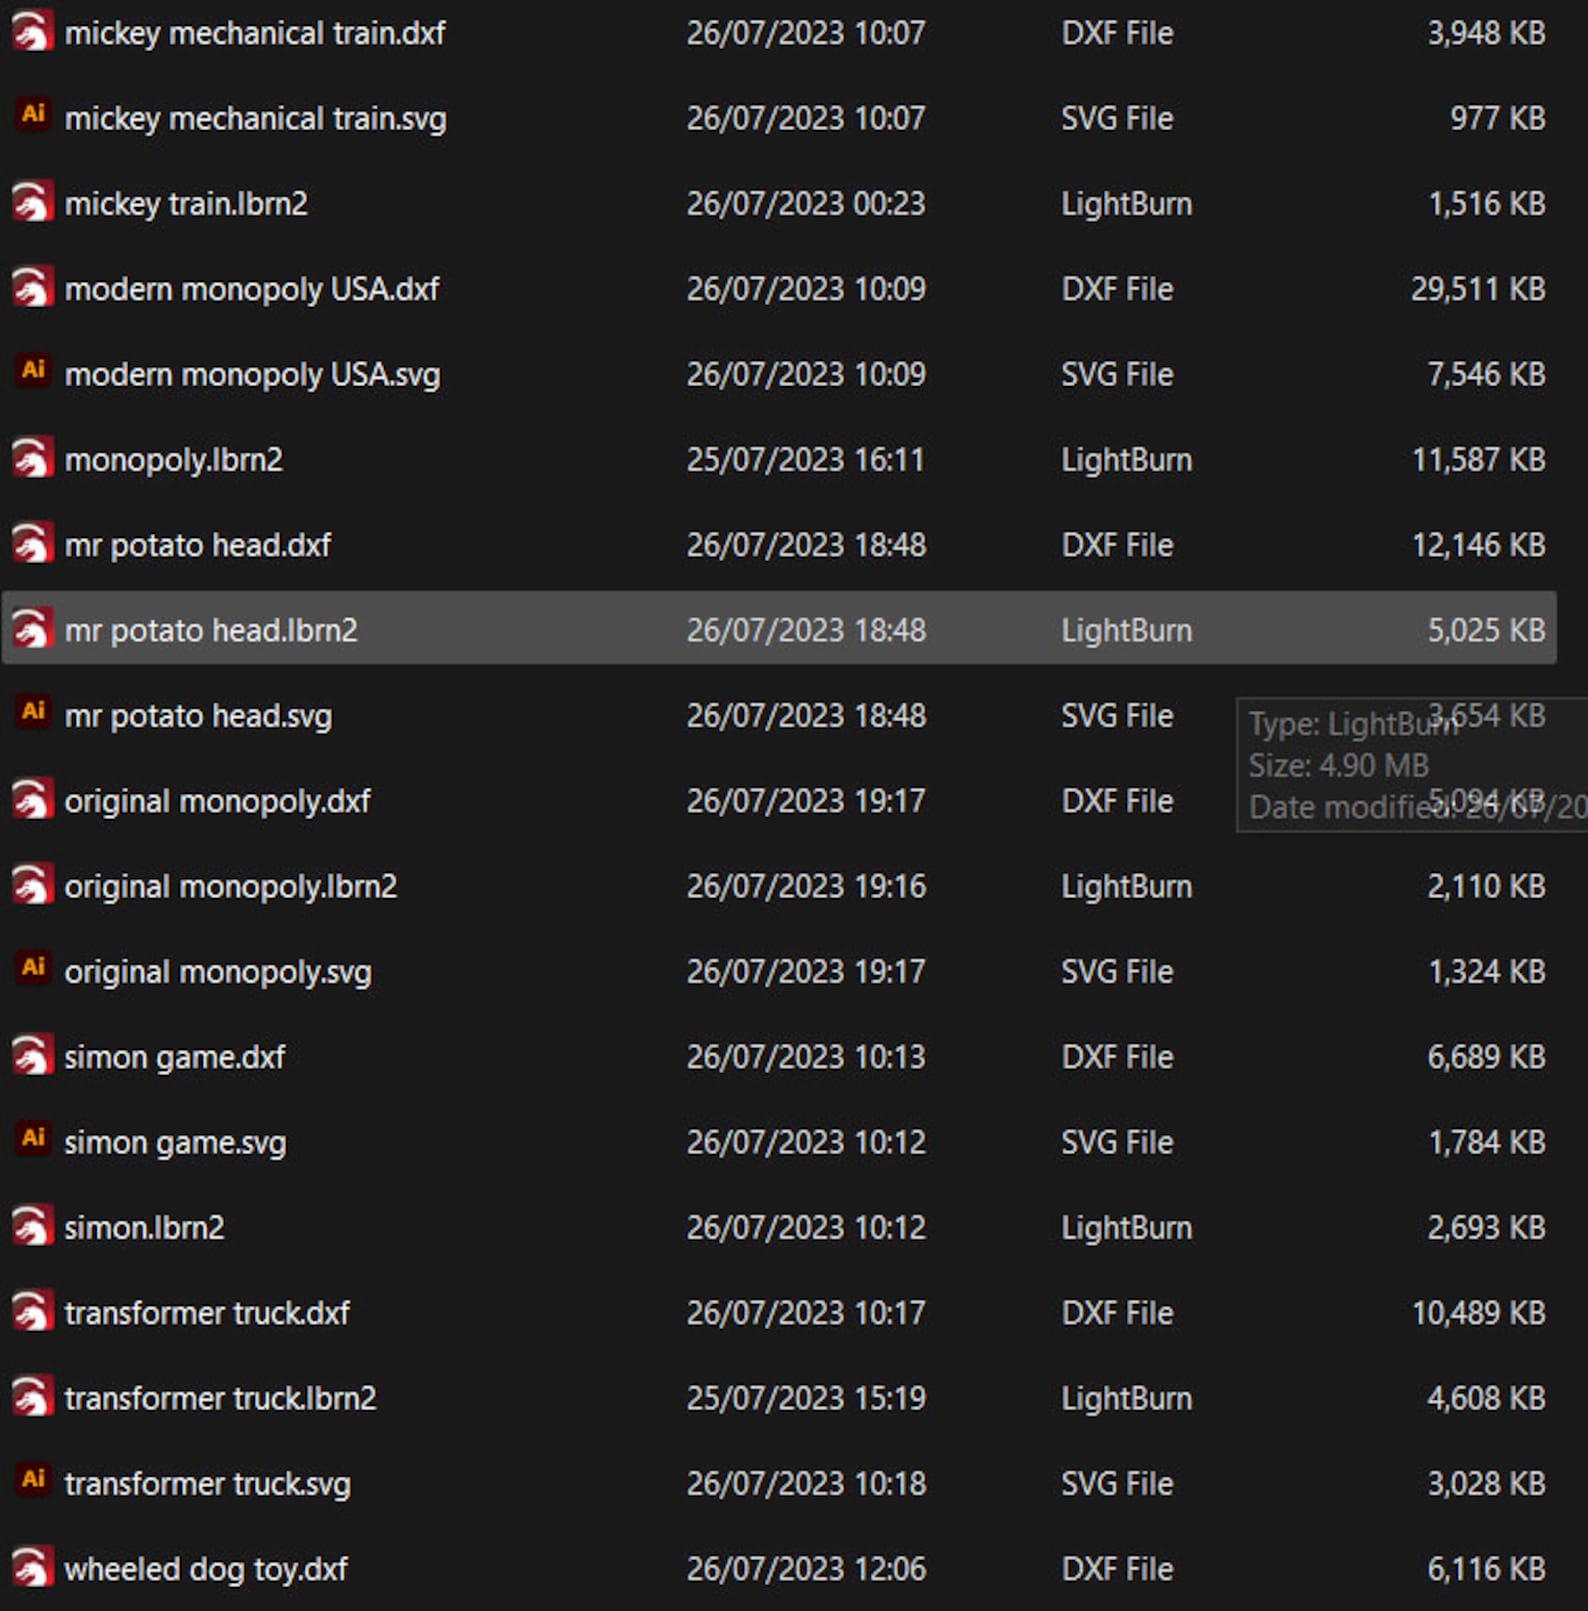Select original monopoly.lbrn2 file name

tap(230, 886)
